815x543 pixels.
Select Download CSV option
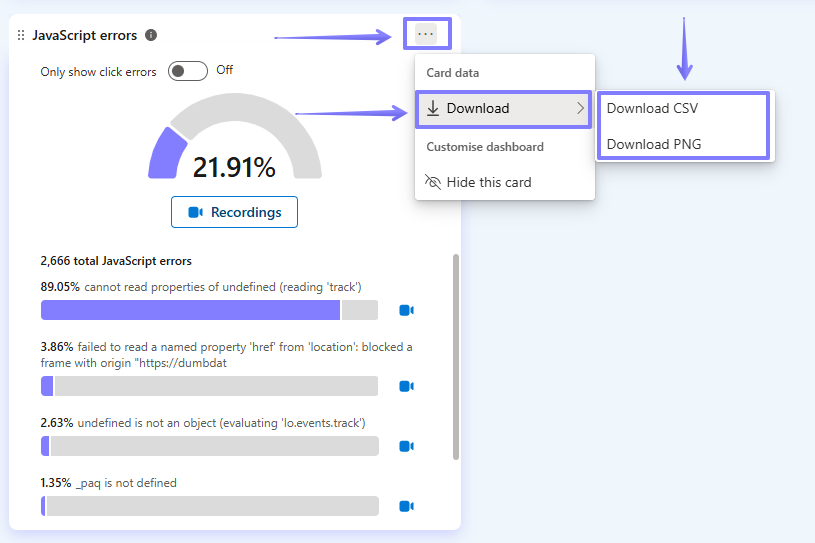coord(652,108)
